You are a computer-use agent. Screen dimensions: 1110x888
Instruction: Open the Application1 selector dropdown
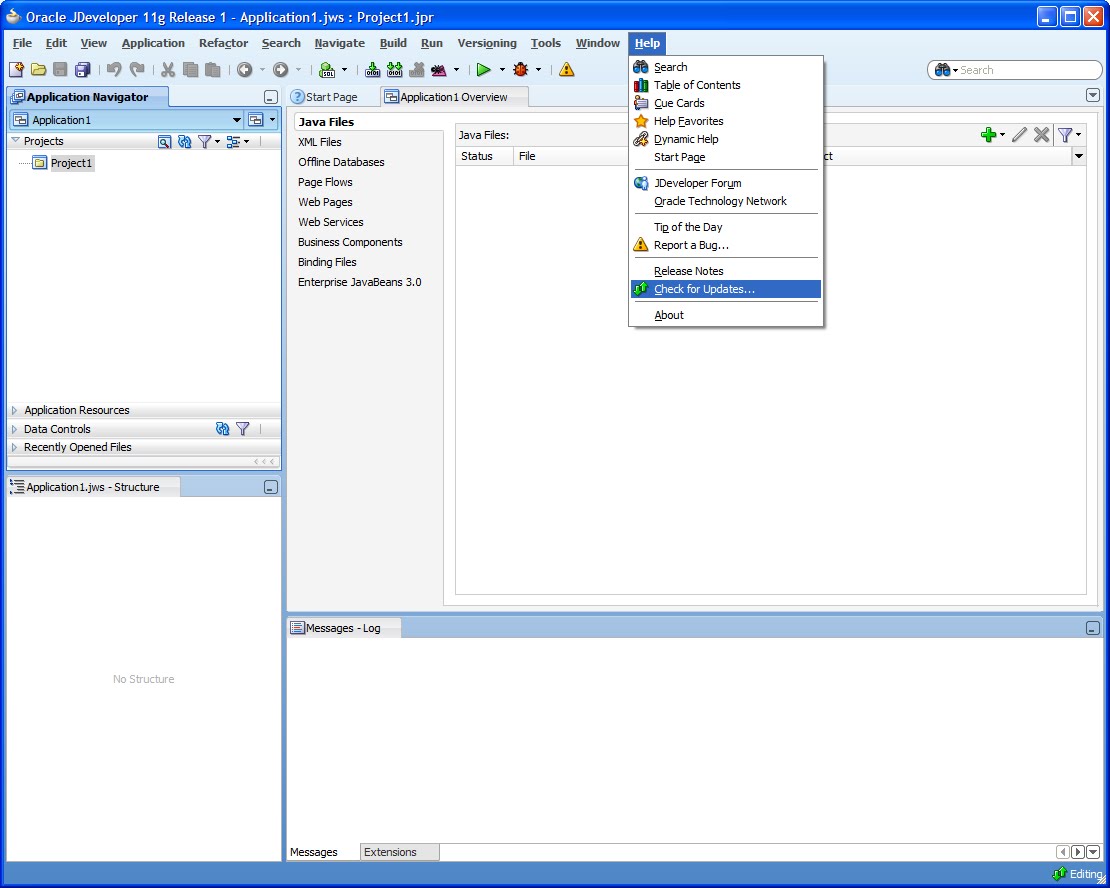click(236, 120)
